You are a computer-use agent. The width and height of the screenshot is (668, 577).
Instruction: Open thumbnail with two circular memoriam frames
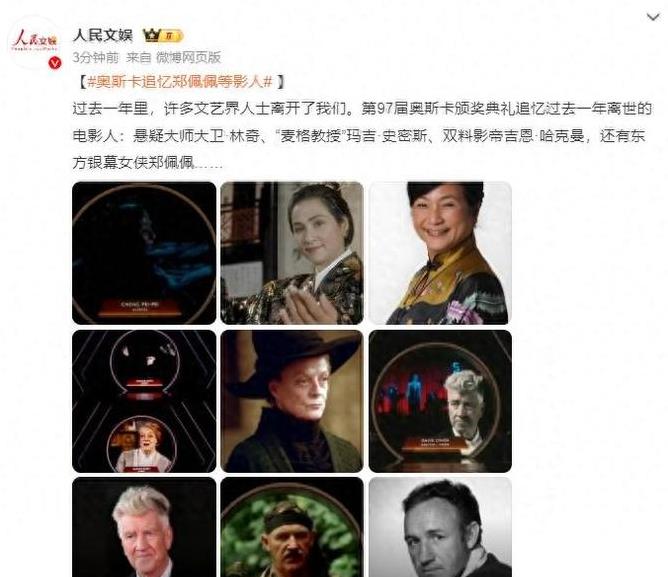click(144, 401)
